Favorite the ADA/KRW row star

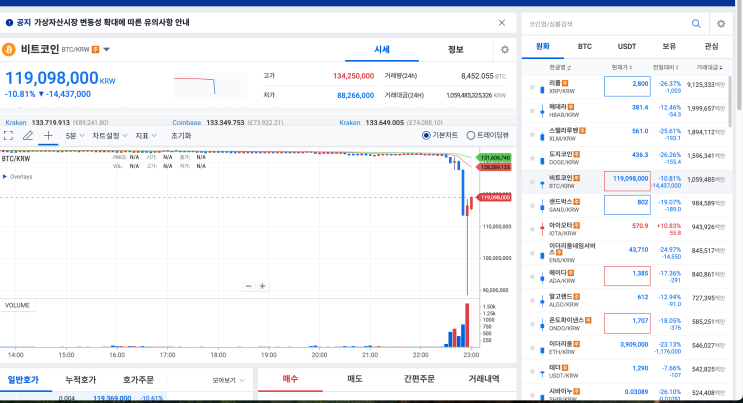click(x=532, y=277)
